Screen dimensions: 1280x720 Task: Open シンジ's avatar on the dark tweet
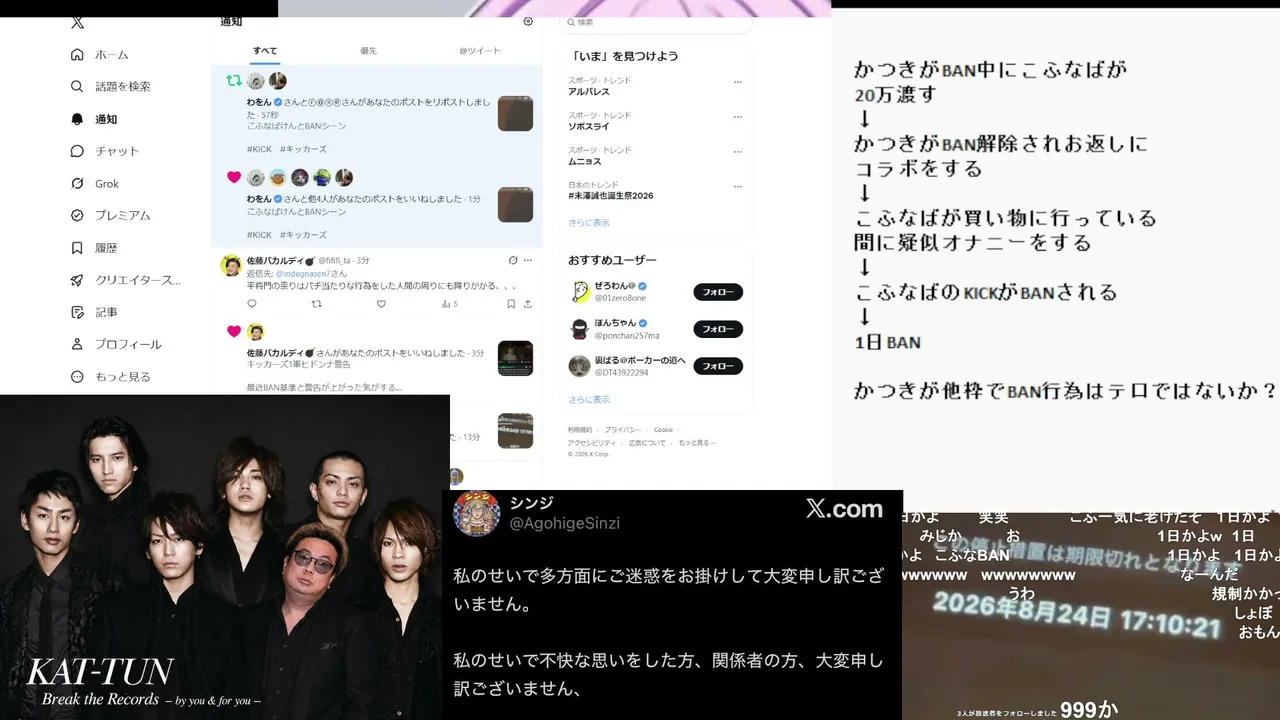pos(477,513)
